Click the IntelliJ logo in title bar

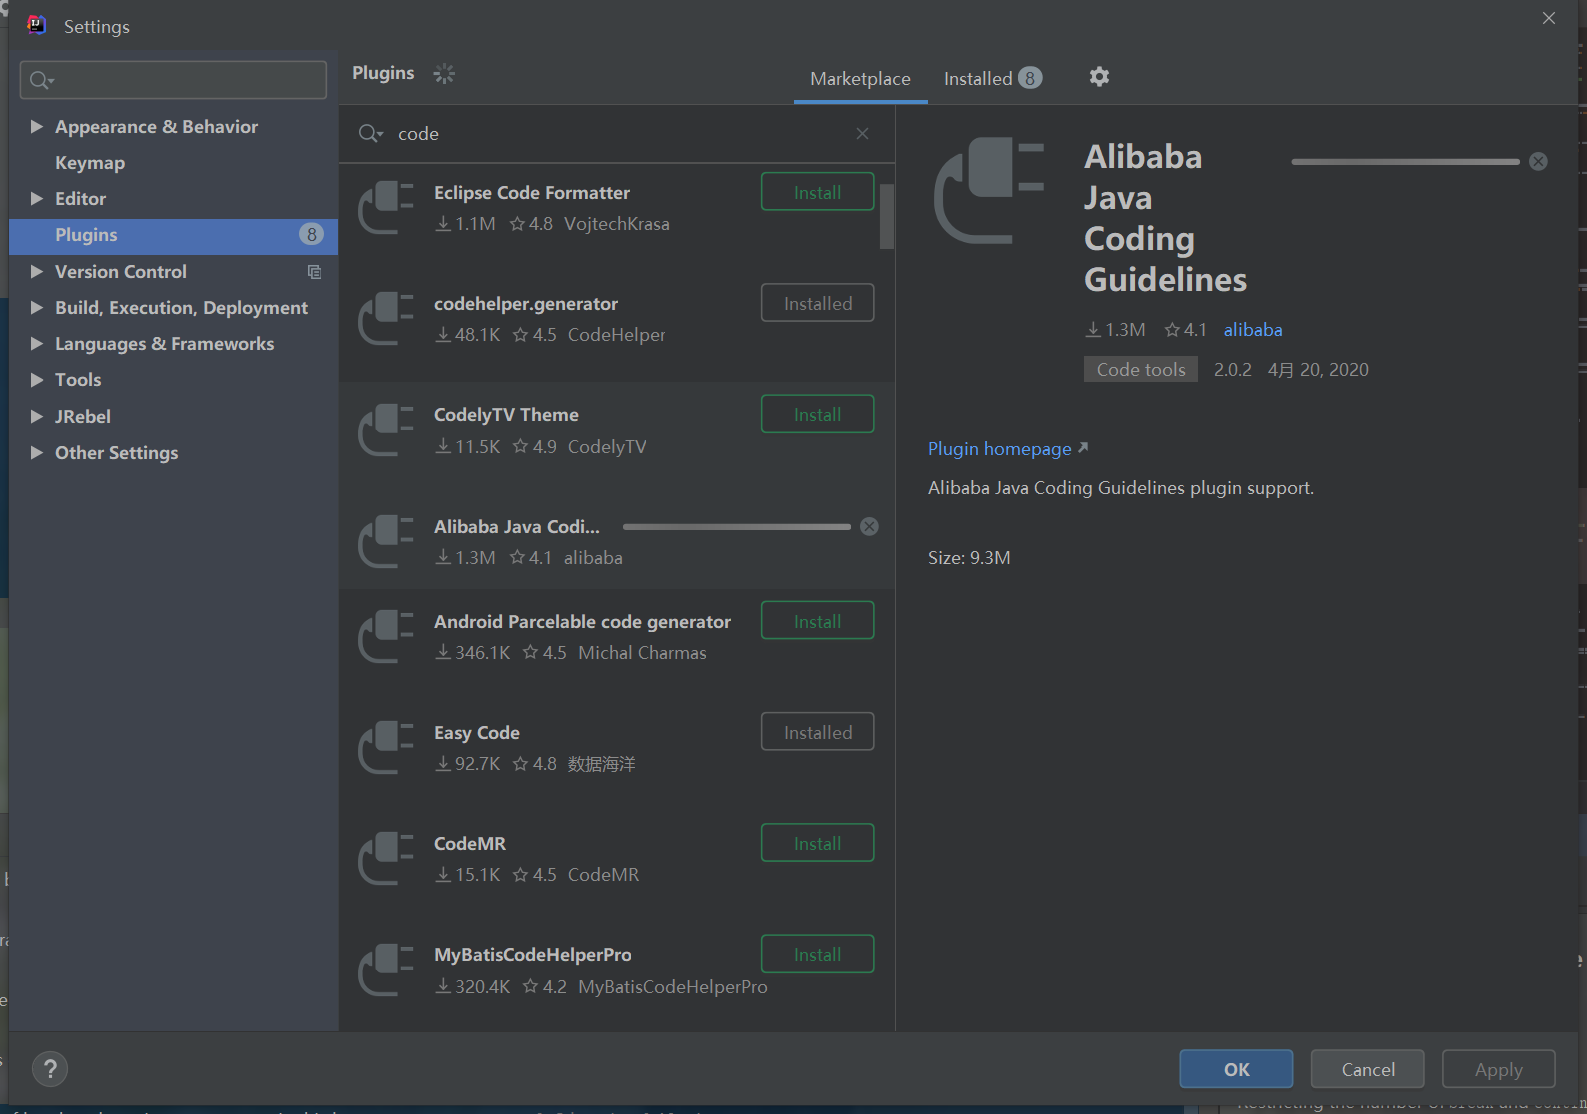click(37, 25)
